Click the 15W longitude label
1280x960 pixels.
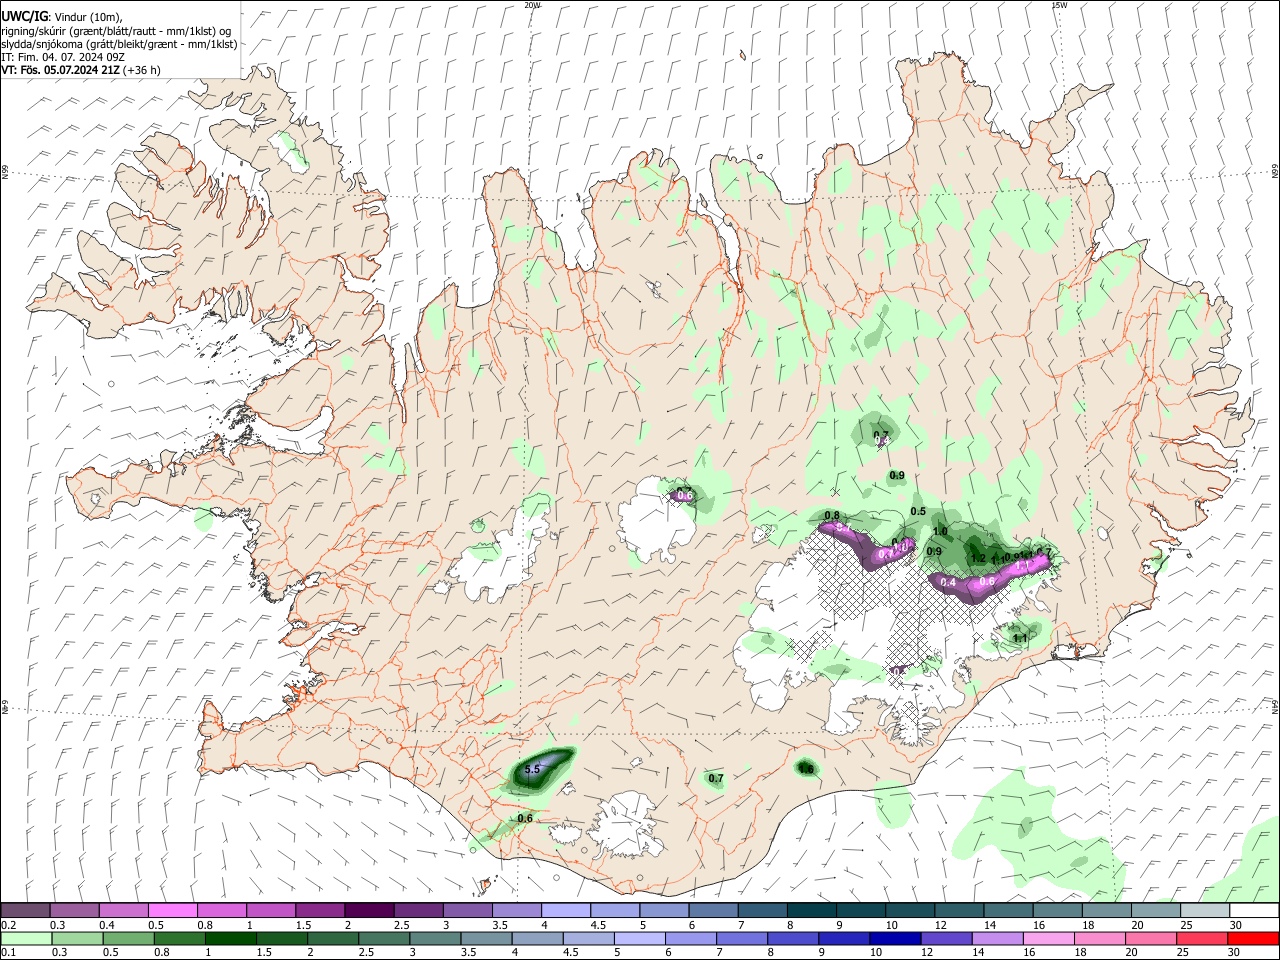point(1059,5)
